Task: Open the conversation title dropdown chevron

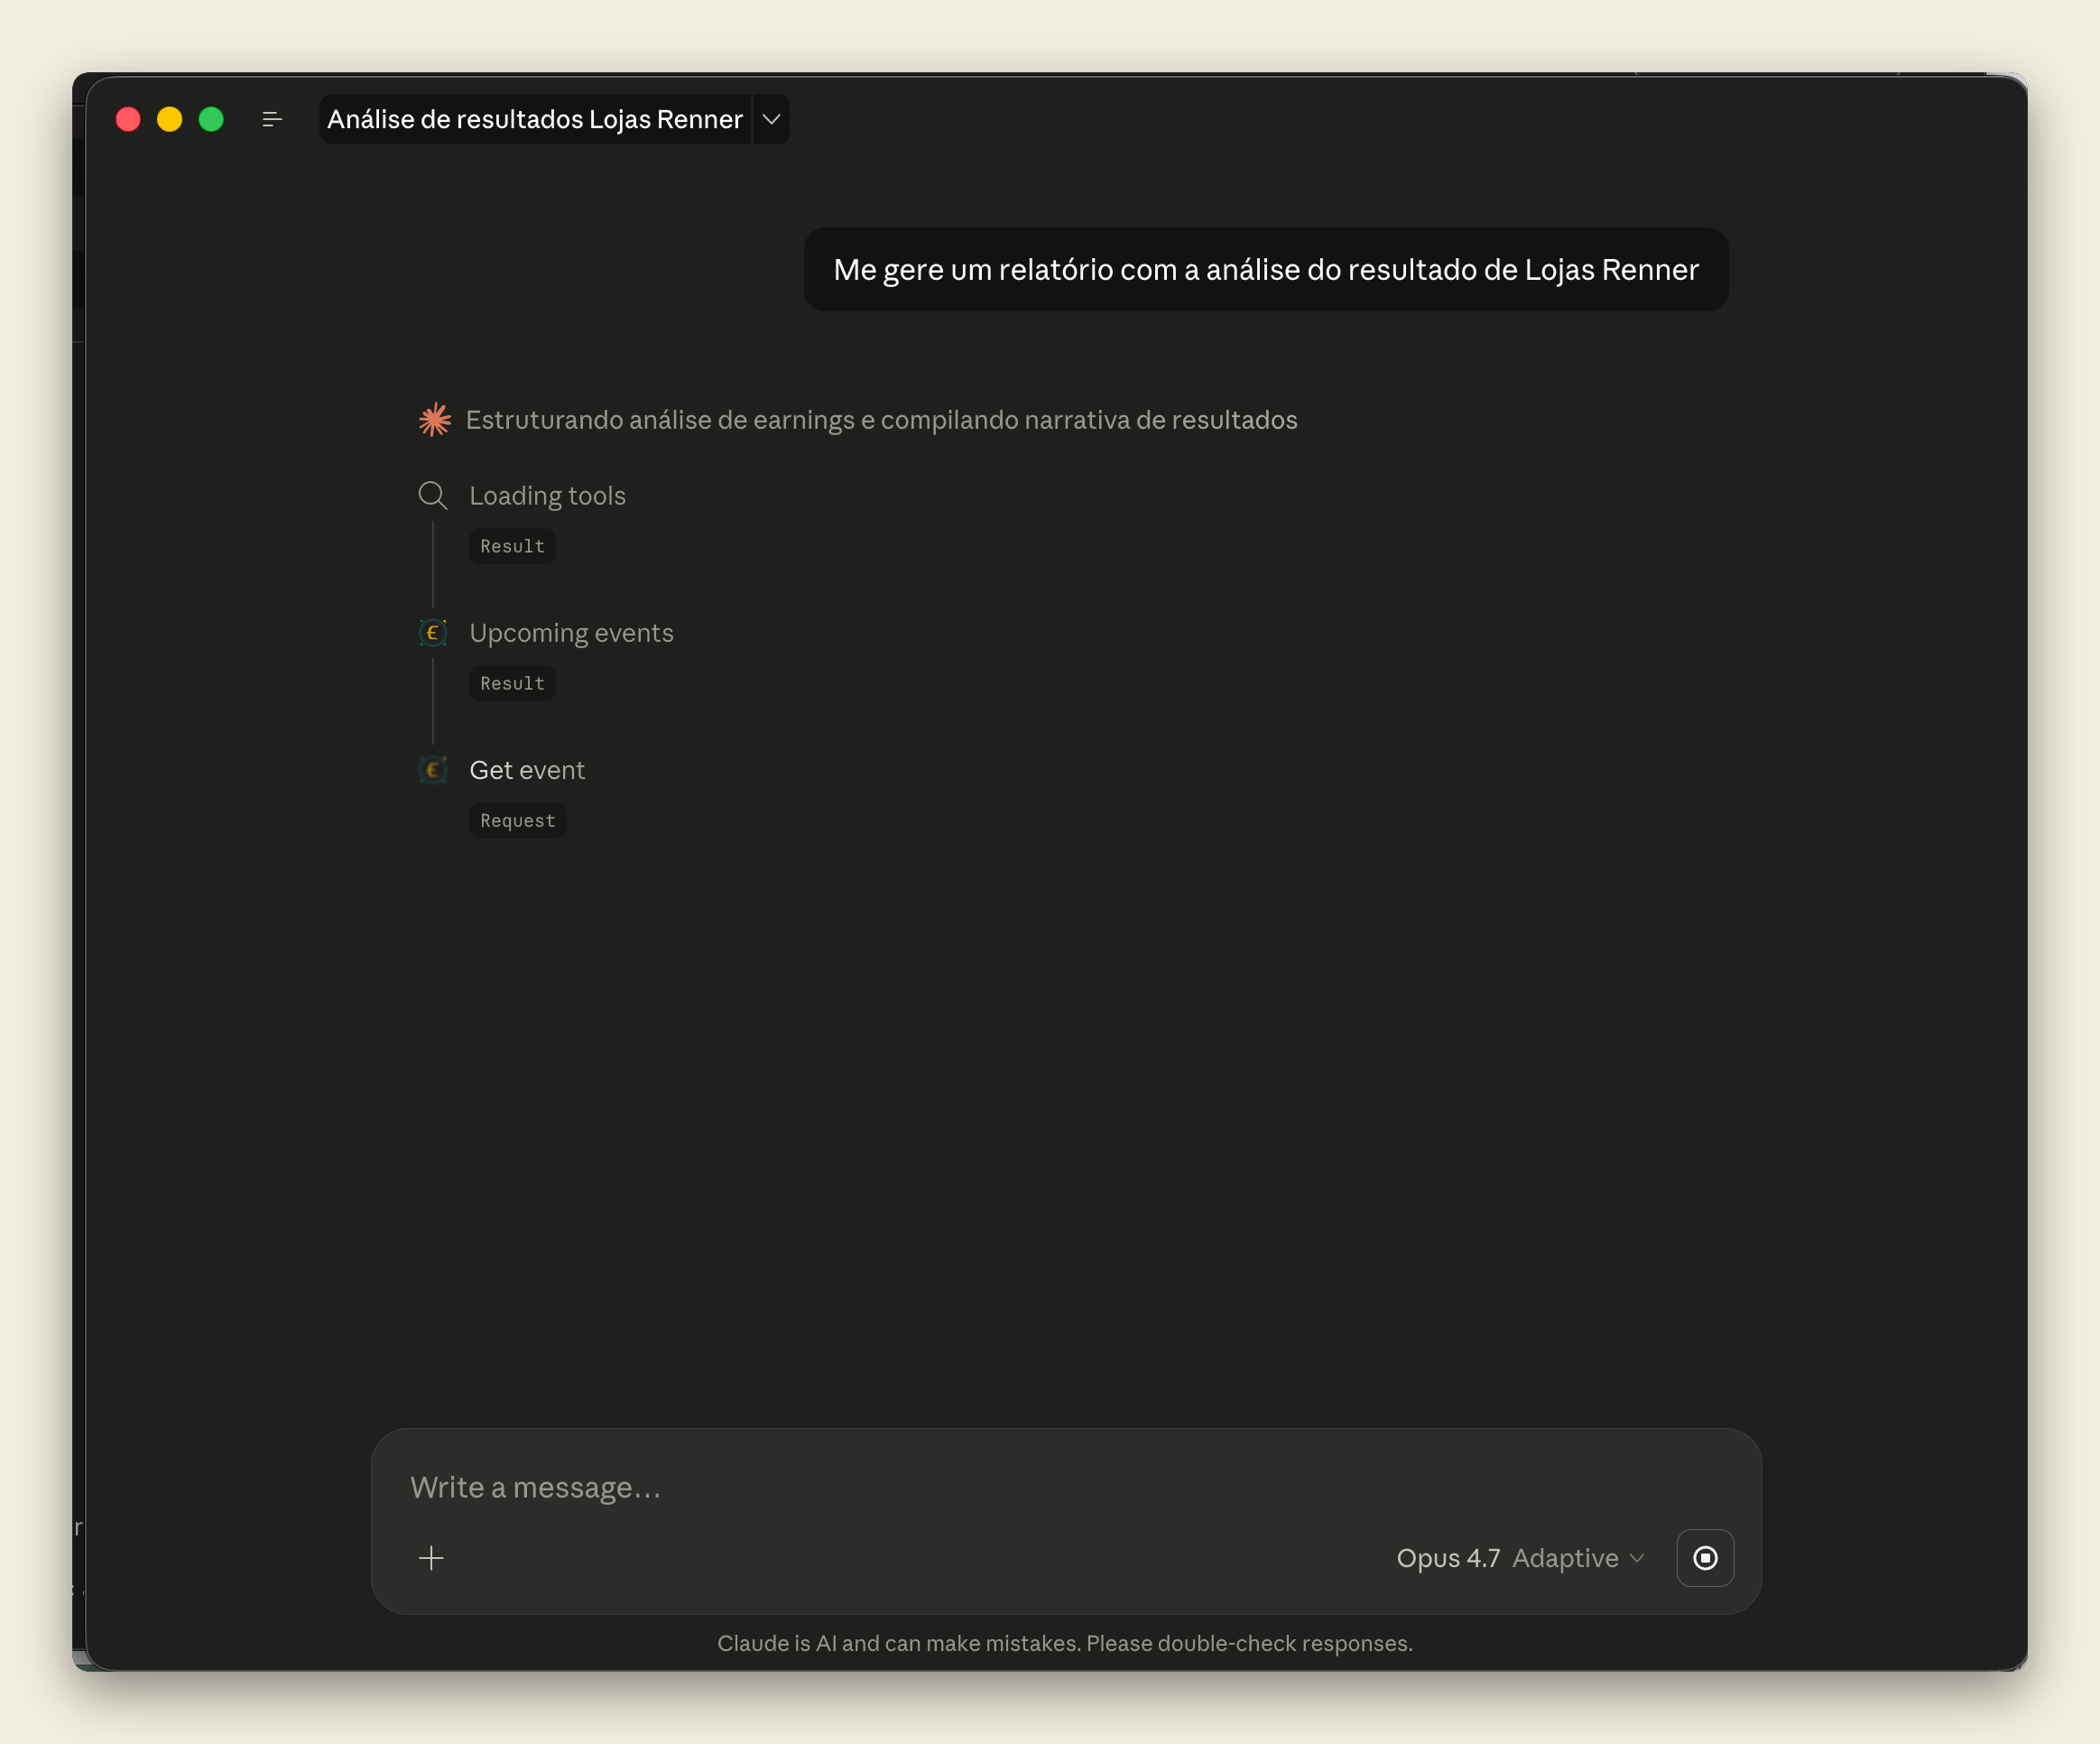Action: 771,120
